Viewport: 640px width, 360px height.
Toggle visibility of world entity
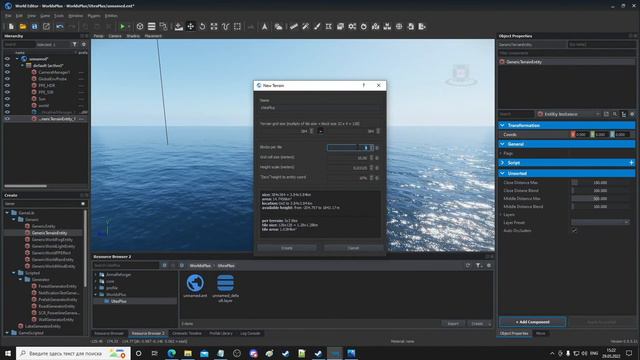7,105
